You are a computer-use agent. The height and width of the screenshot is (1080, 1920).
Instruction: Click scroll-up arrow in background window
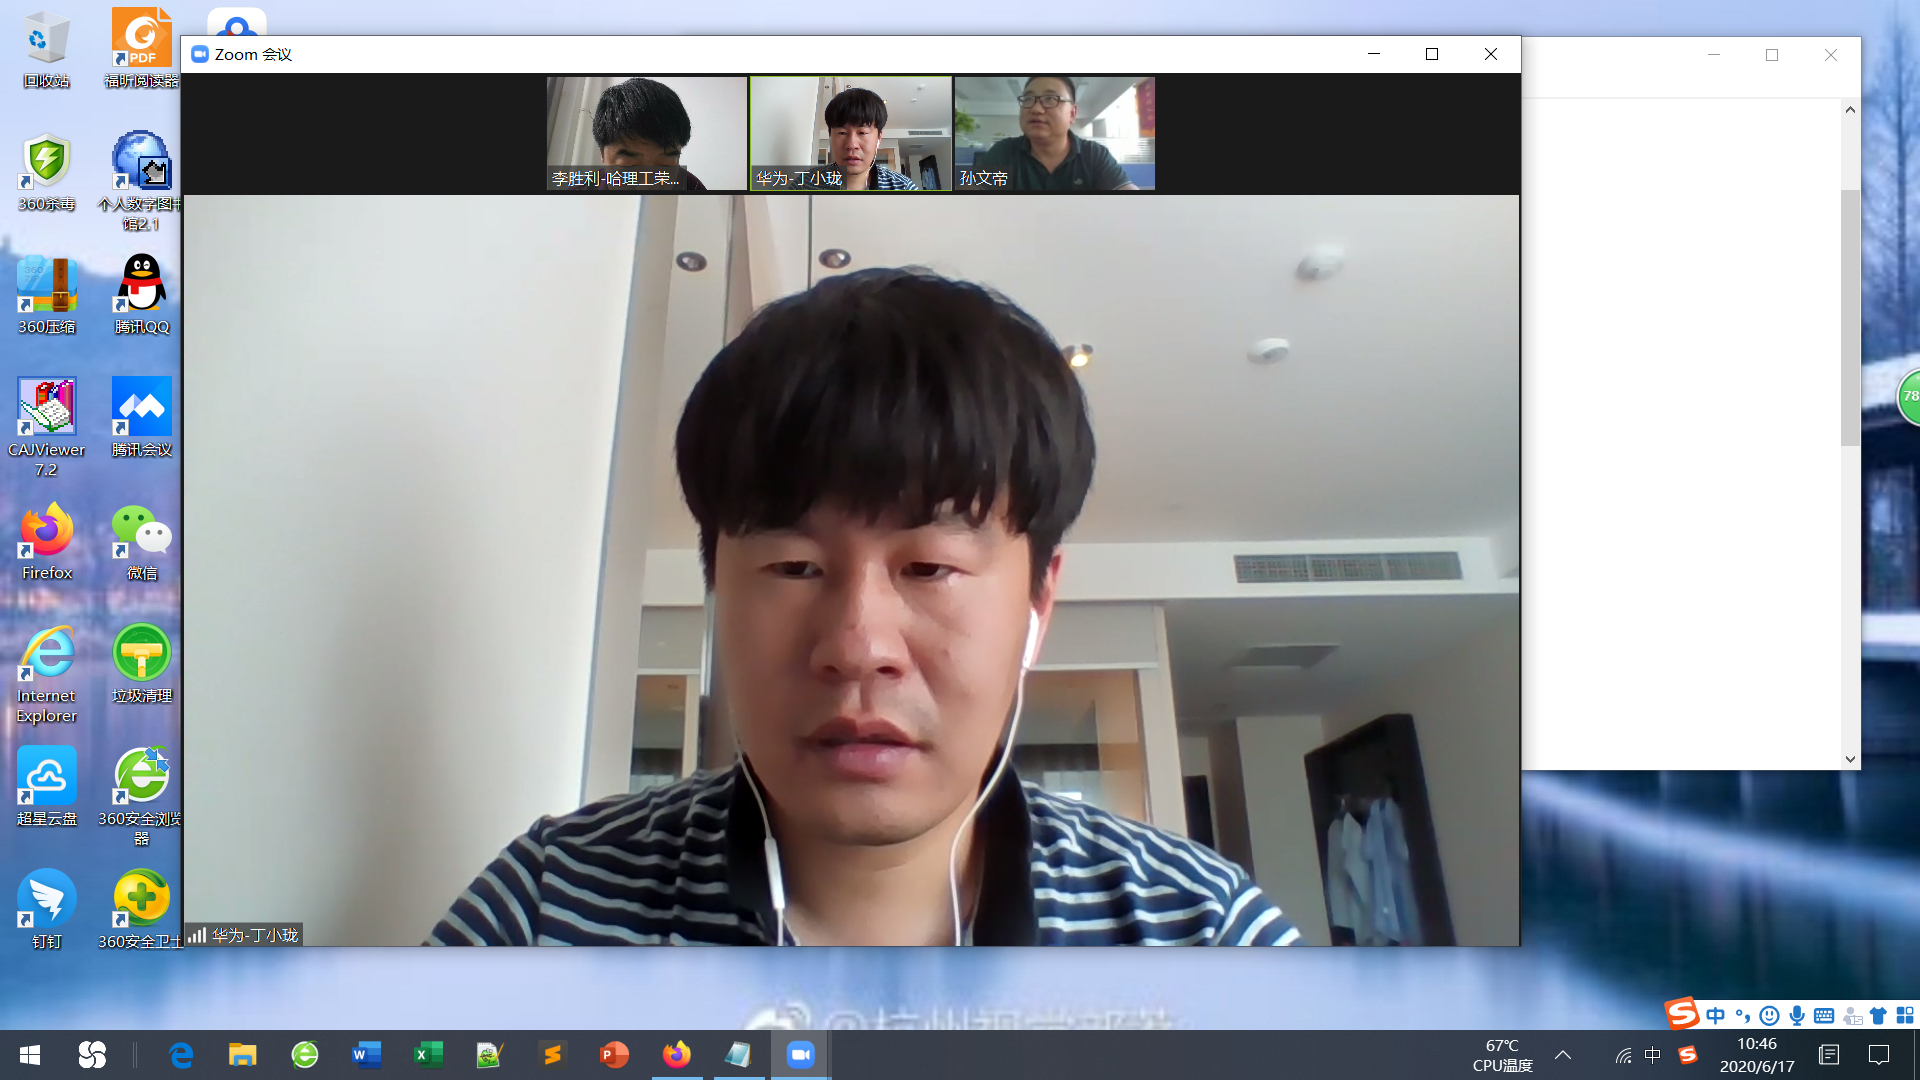coord(1850,109)
